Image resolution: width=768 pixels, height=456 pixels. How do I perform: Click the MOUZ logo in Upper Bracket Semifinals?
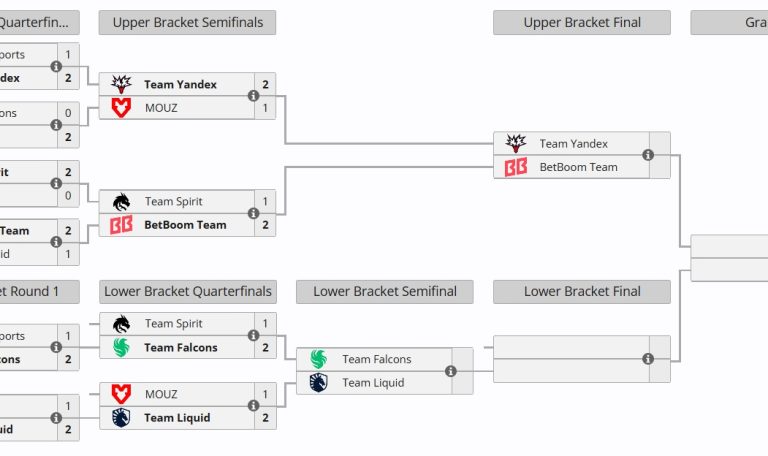[121, 108]
